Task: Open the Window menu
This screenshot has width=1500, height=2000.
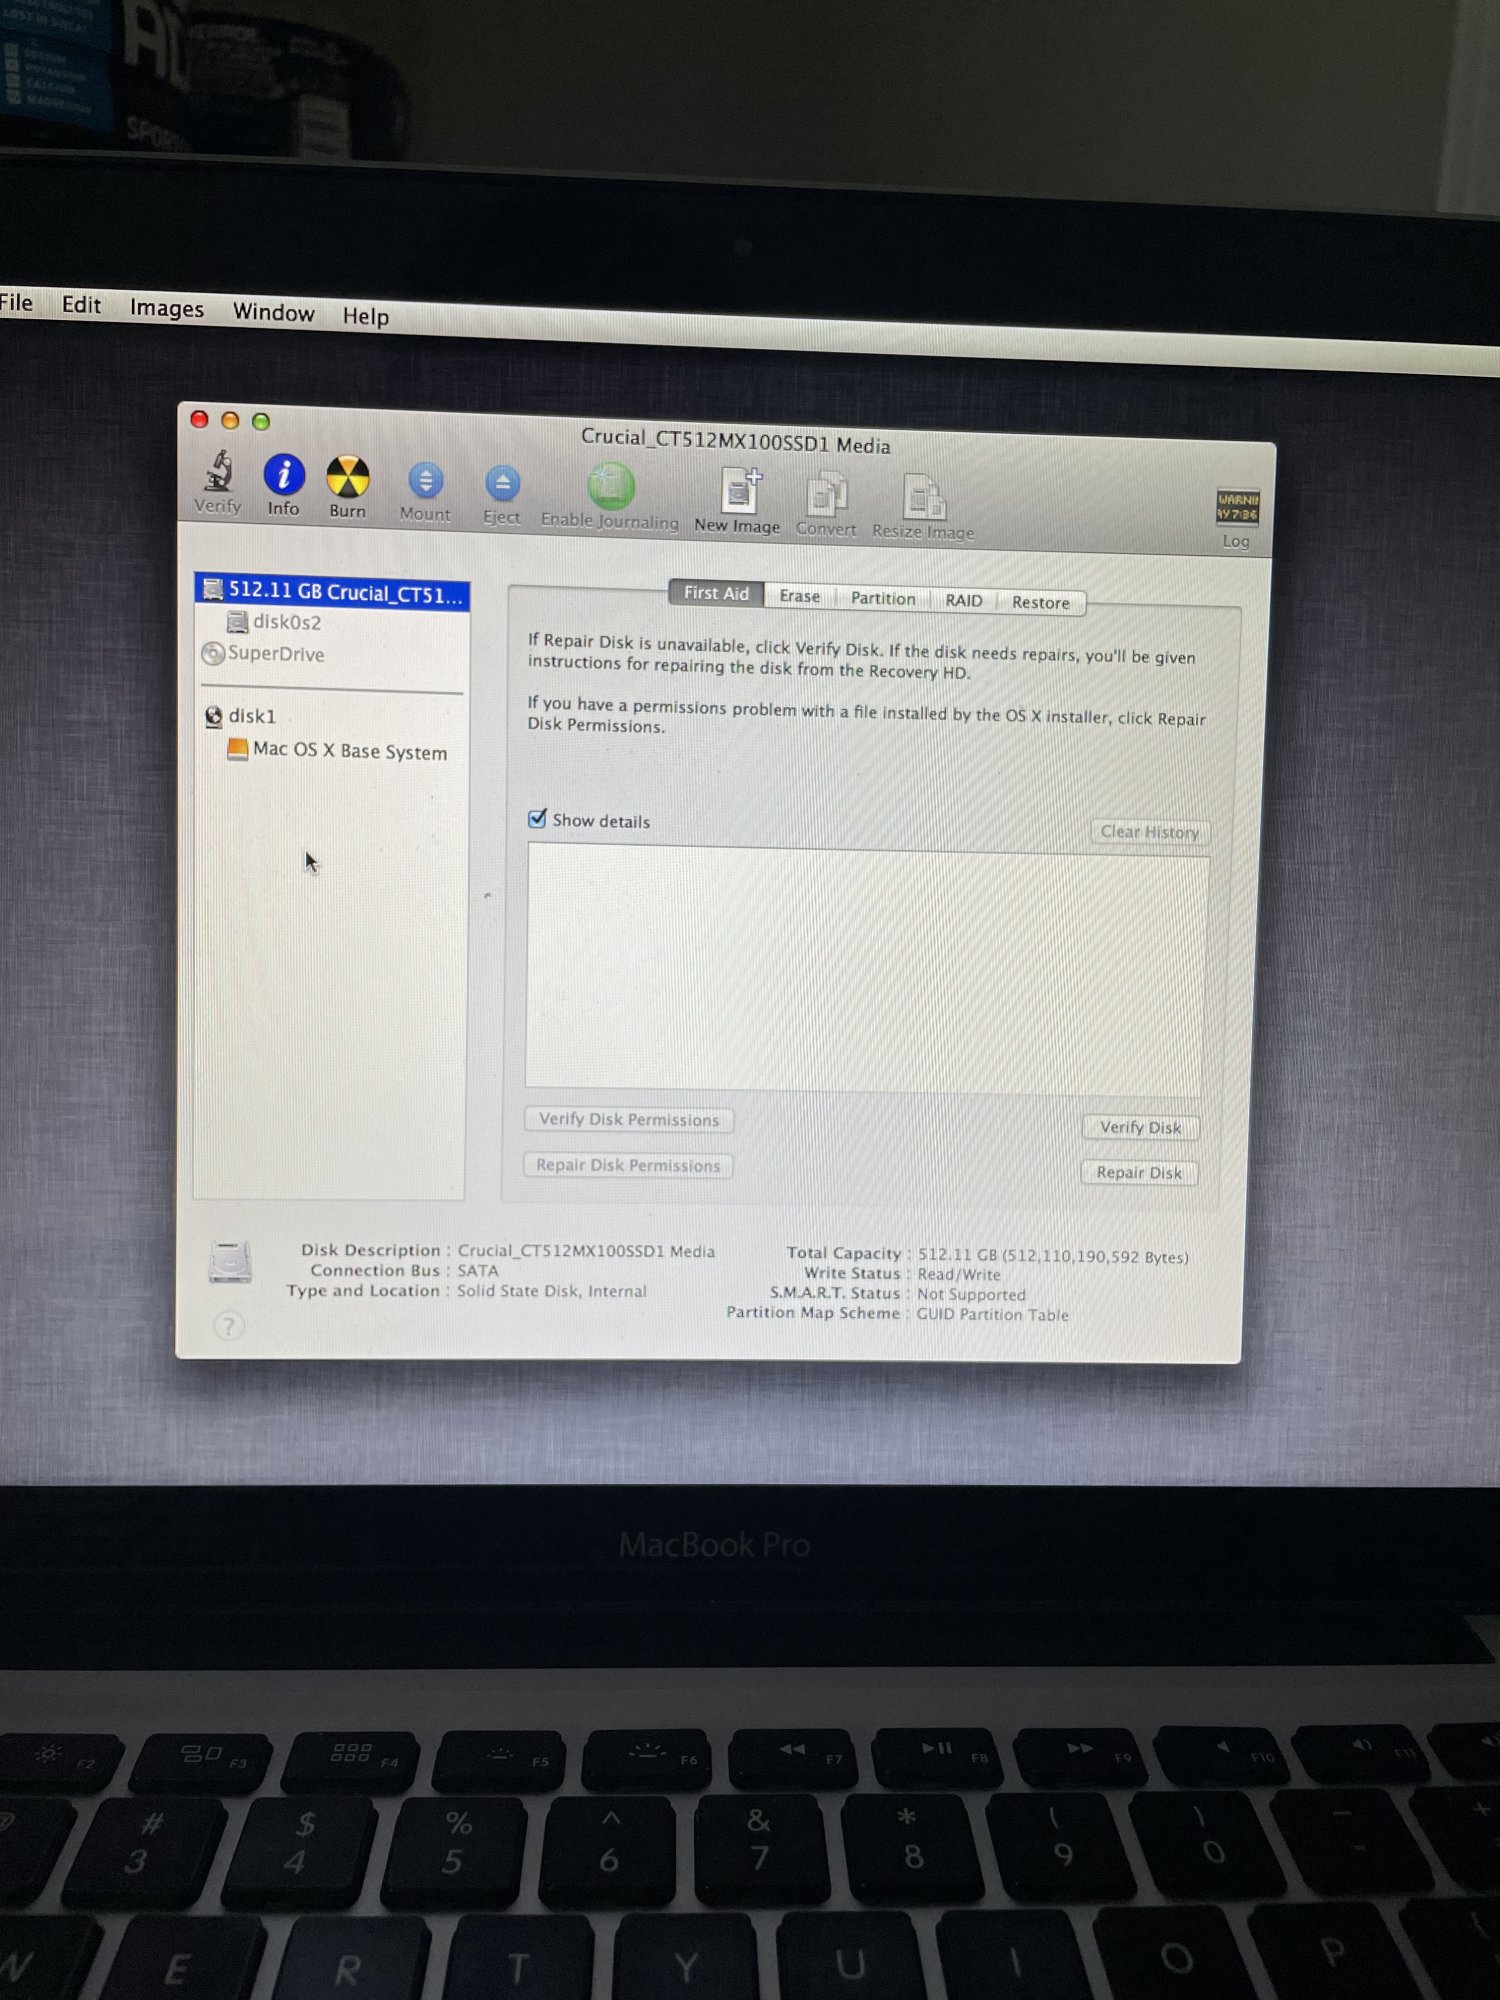Action: point(274,312)
